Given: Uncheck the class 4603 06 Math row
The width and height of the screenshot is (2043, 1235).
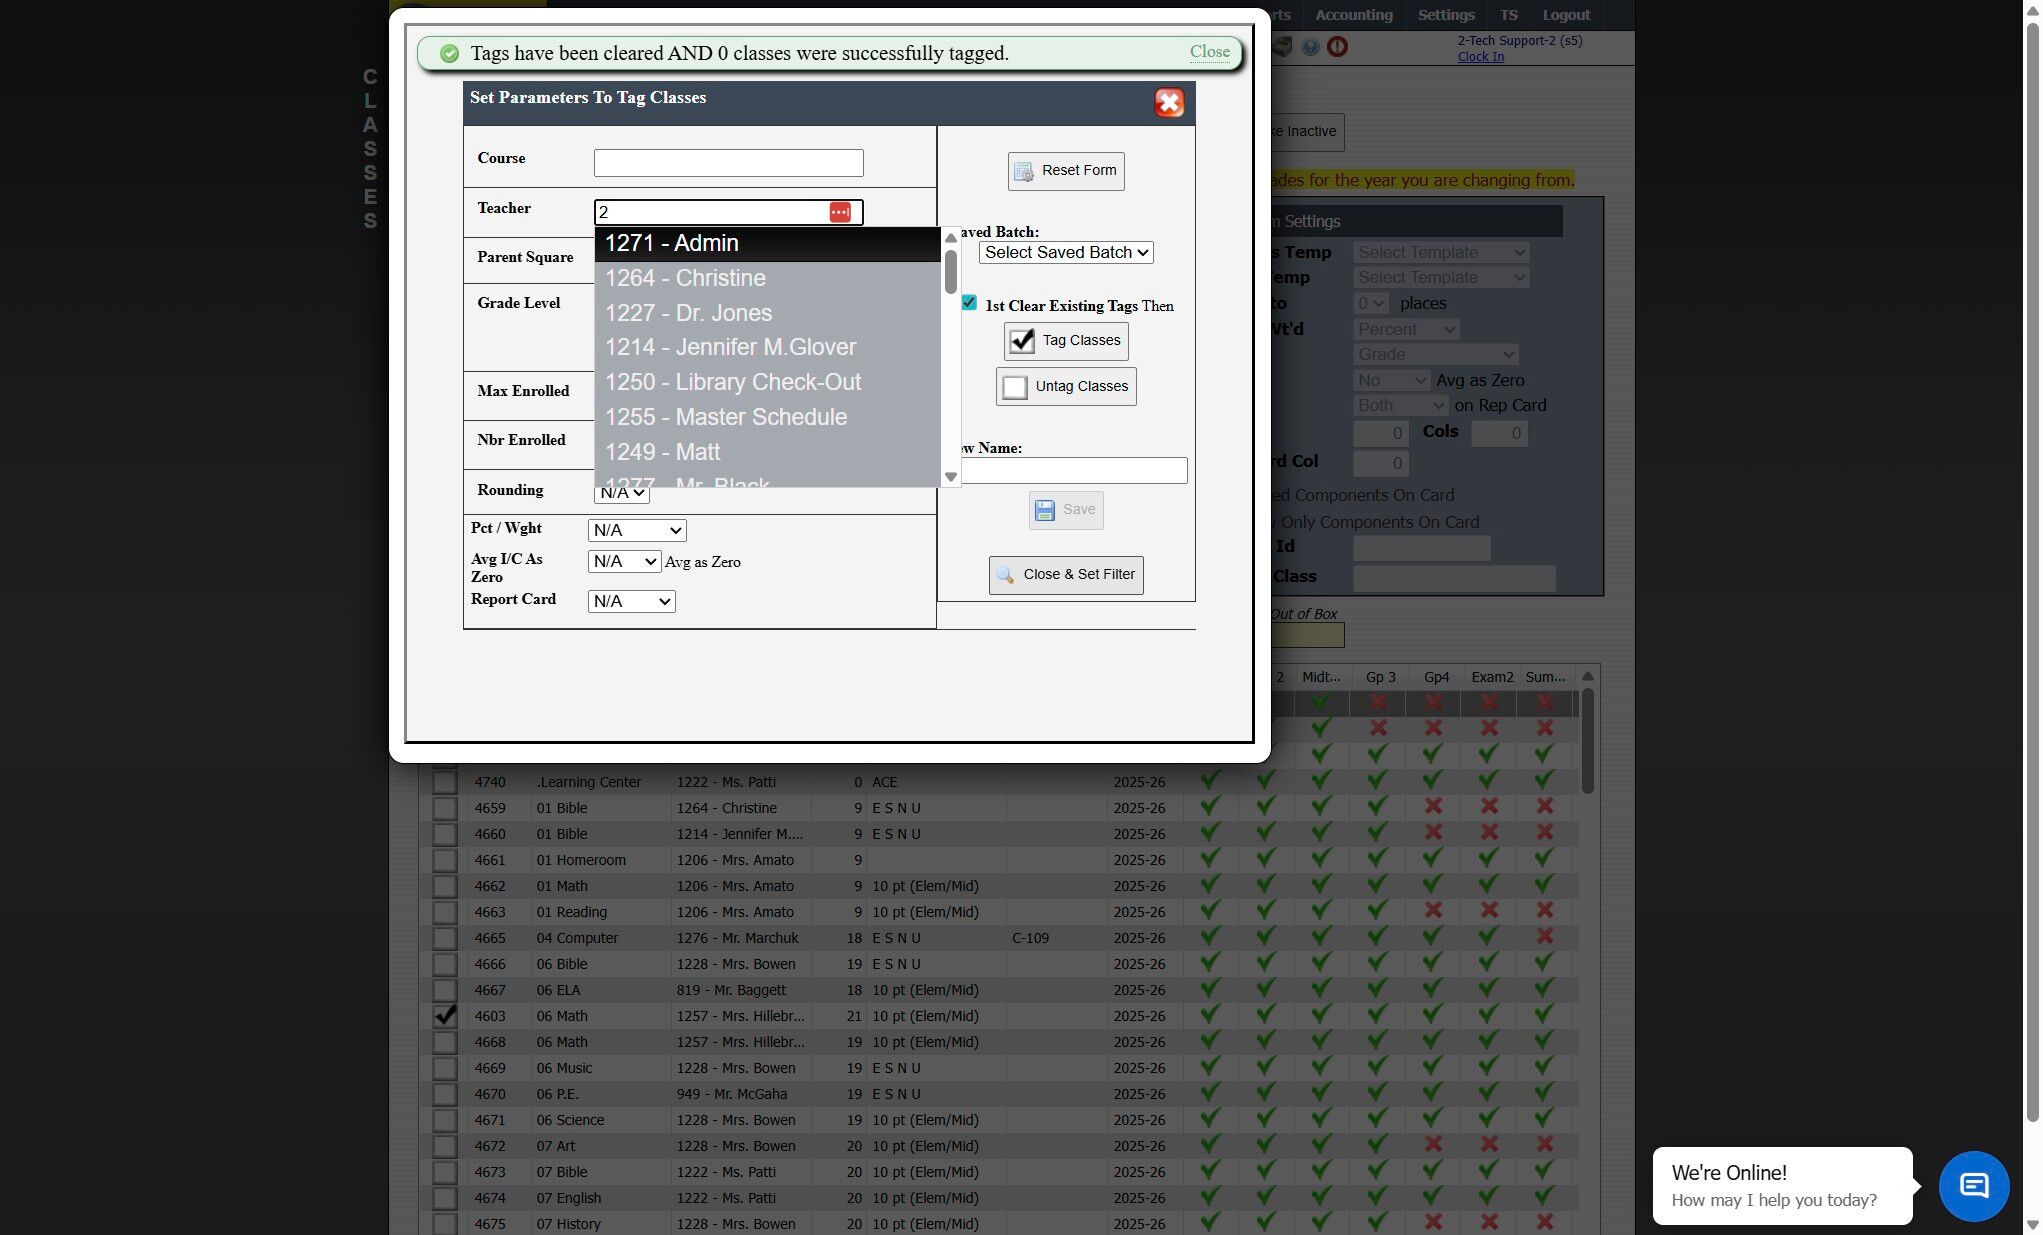Looking at the screenshot, I should tap(445, 1016).
